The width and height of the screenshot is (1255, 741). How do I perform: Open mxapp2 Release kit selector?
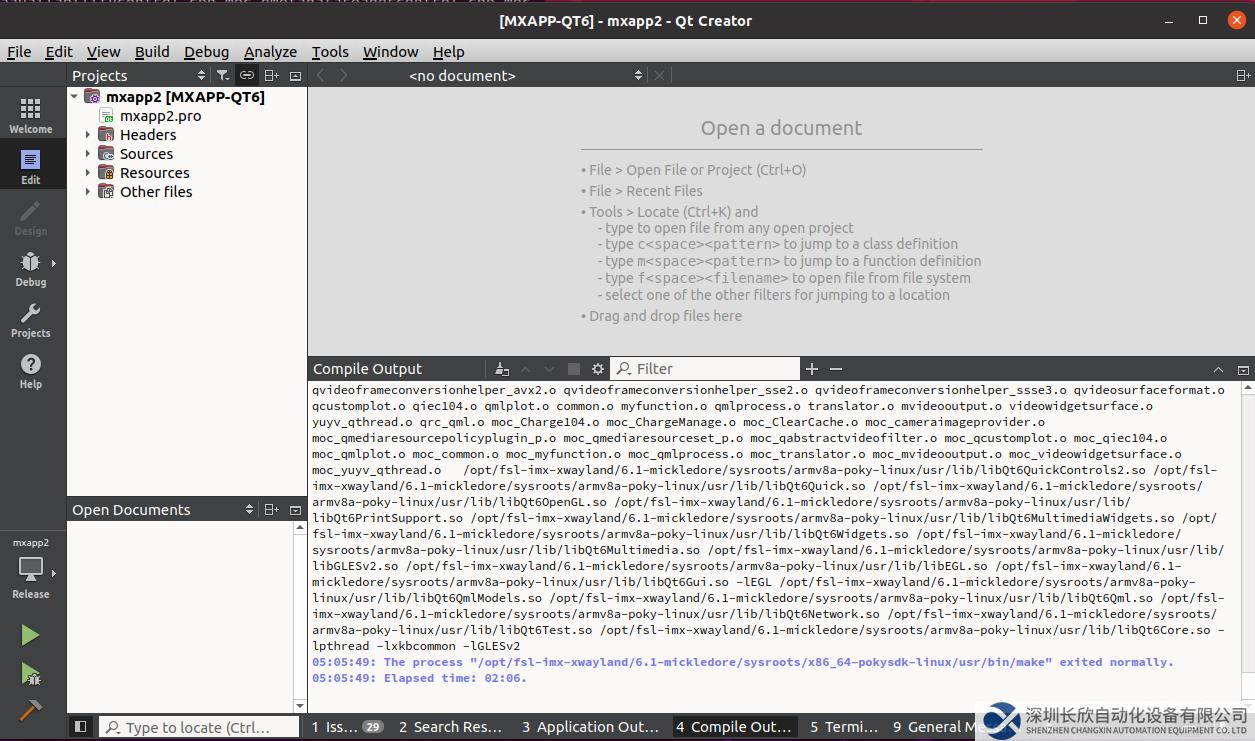(x=31, y=570)
